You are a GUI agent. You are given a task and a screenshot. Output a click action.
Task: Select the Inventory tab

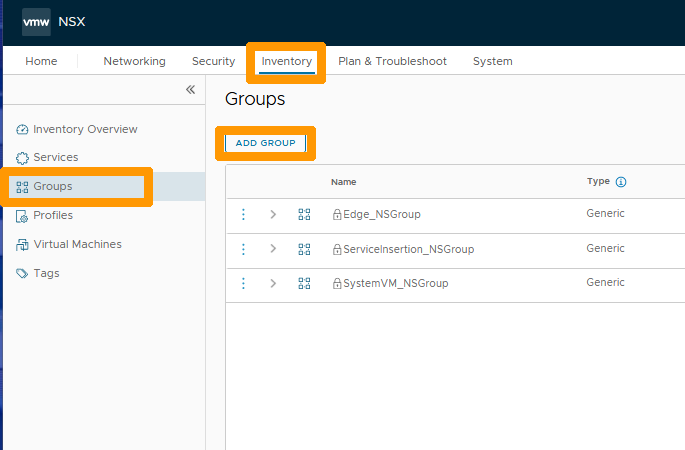(287, 61)
